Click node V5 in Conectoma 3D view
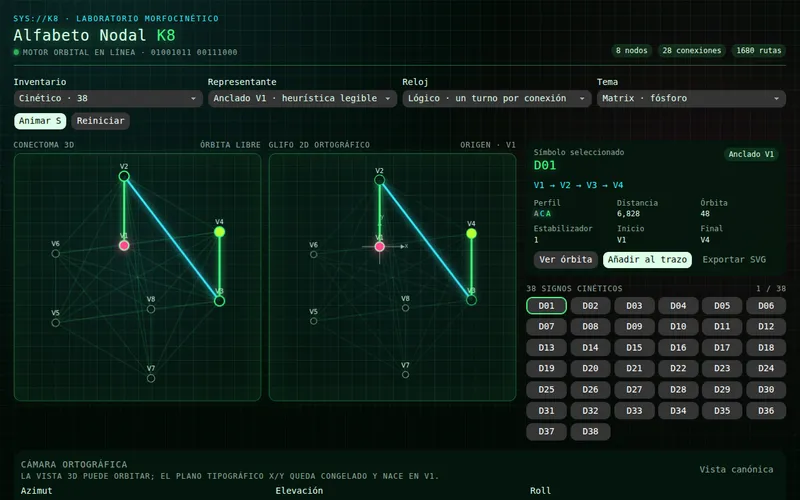Screen dimensions: 800x500 tap(56, 323)
